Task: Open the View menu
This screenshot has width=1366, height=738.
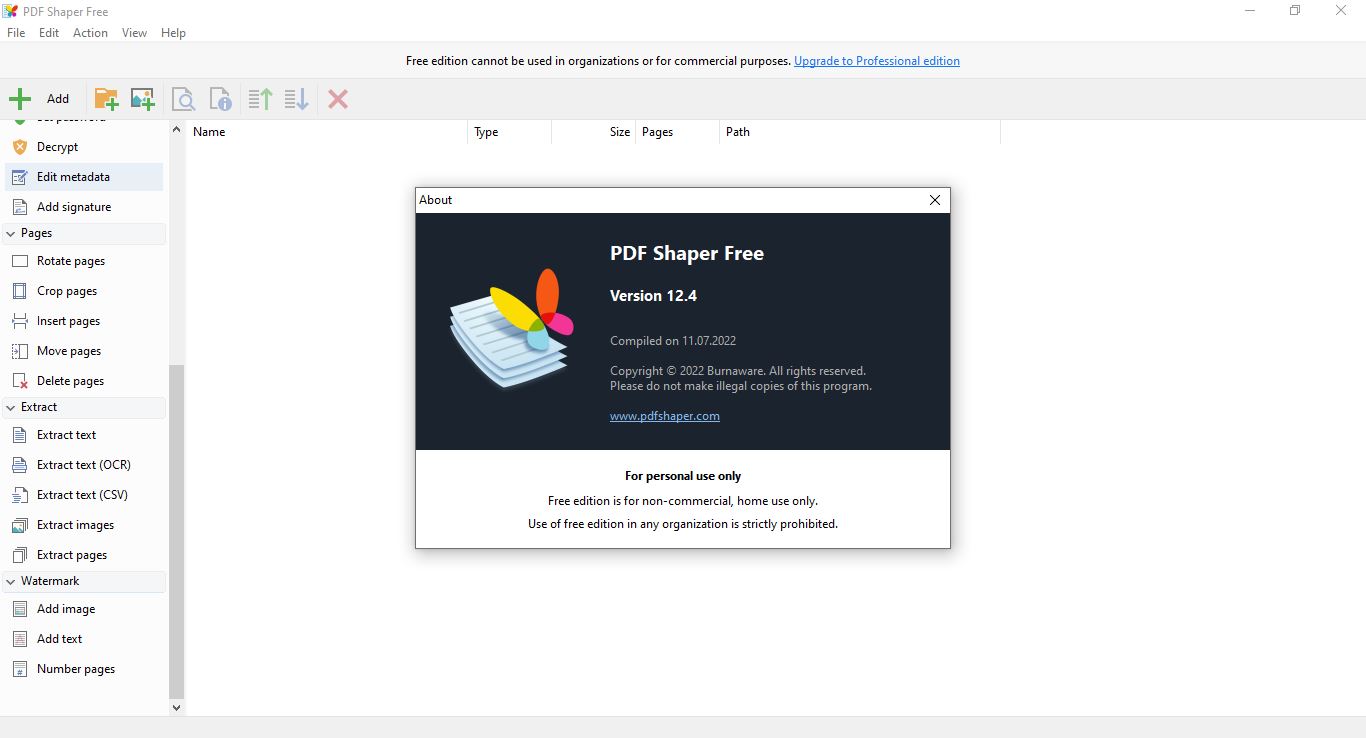Action: pos(134,33)
